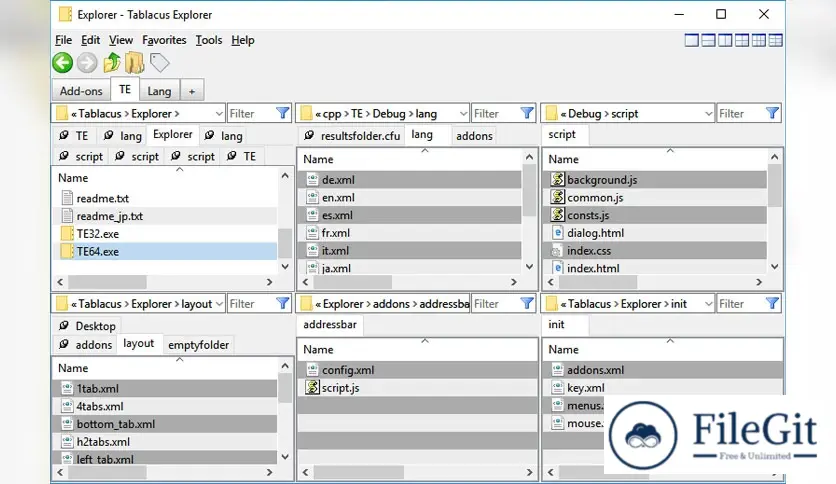836x484 pixels.
Task: Open the Help menu
Action: point(243,40)
